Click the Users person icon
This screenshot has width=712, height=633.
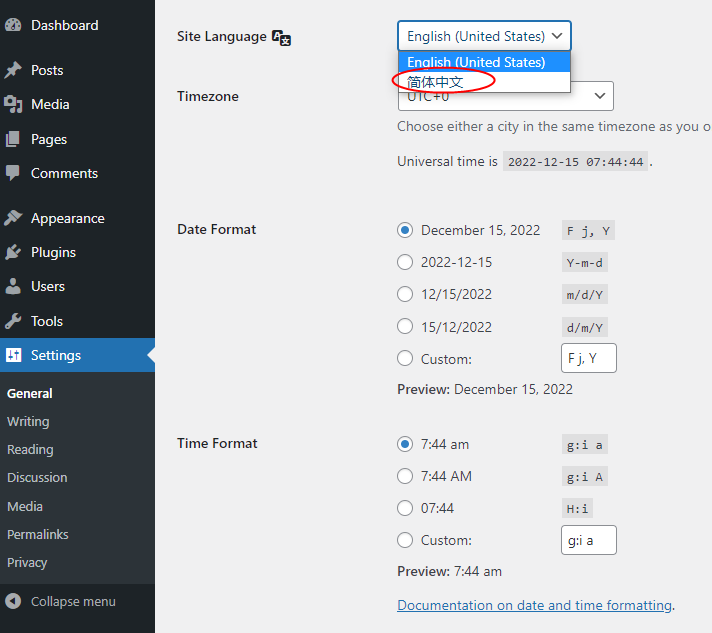[13, 286]
